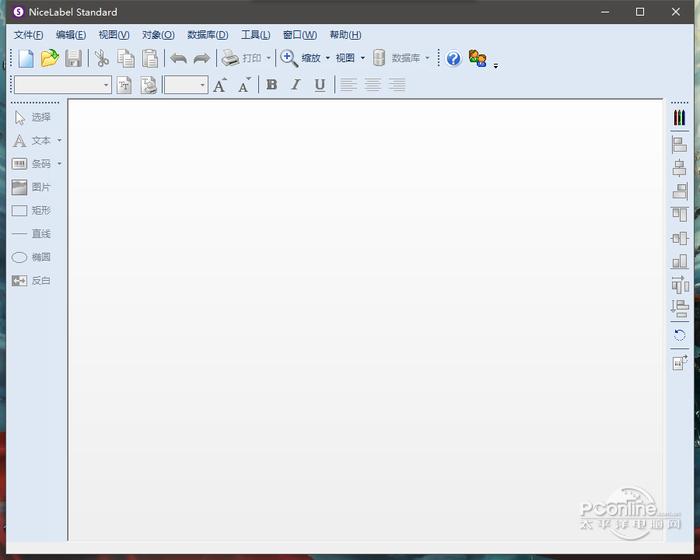The image size is (700, 560).
Task: Click the Print (打印) printer icon
Action: [230, 58]
